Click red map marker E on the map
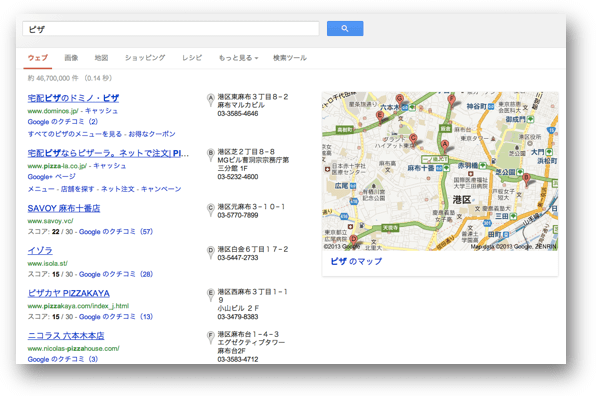 (x=379, y=117)
